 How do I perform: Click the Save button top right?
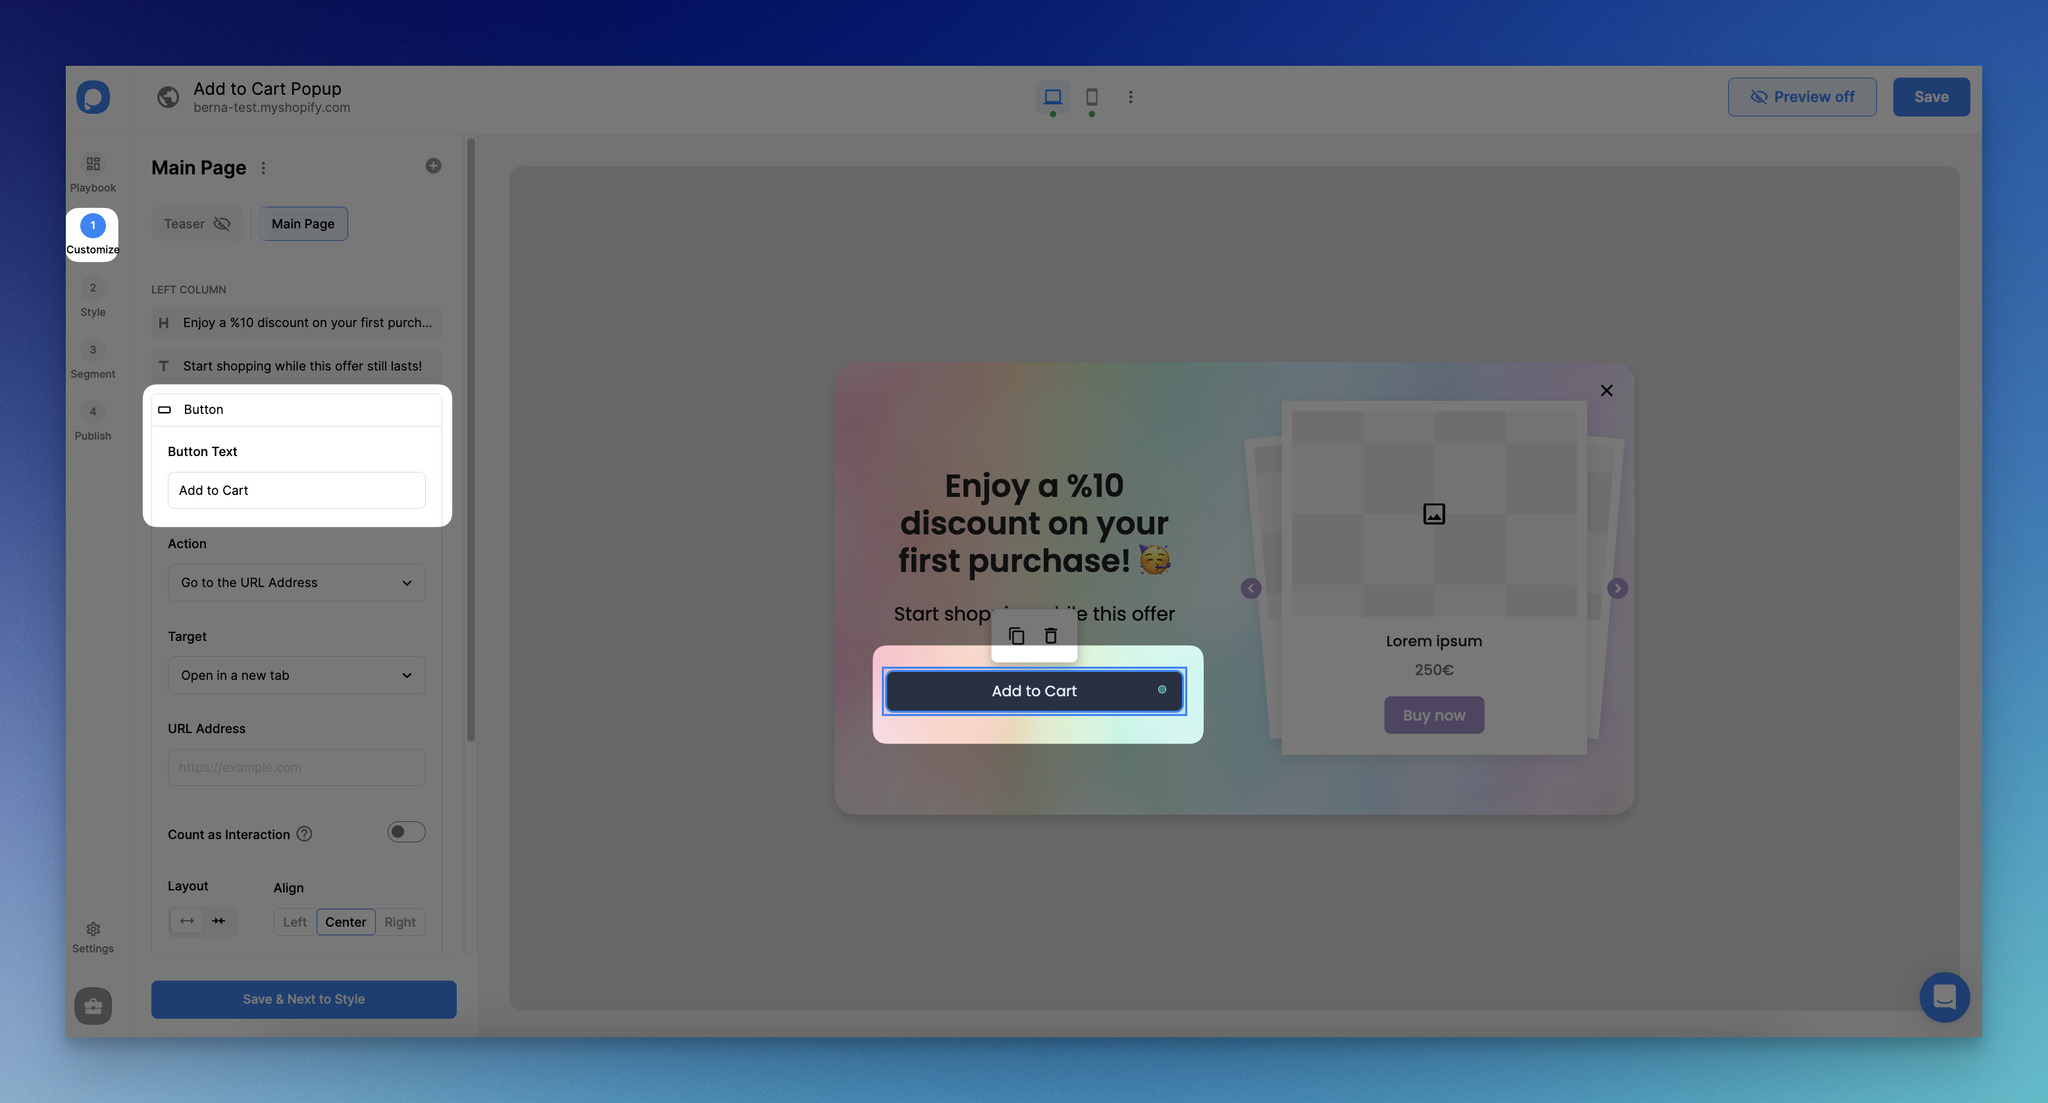[1931, 96]
